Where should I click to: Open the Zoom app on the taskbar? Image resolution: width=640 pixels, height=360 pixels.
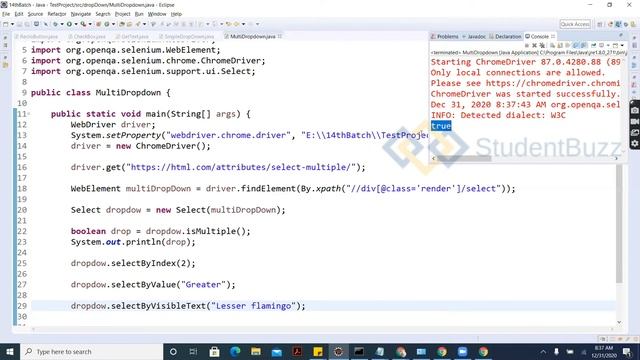(462, 351)
